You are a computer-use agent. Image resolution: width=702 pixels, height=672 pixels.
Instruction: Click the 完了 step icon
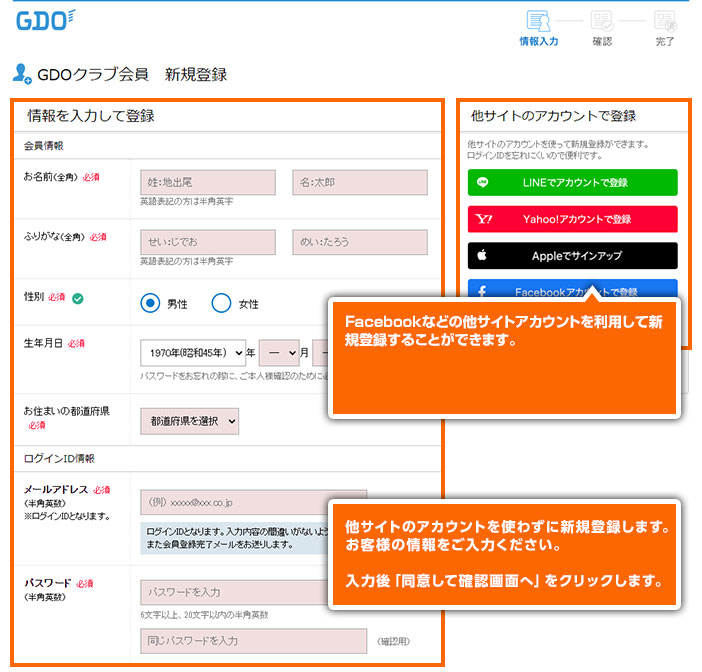click(x=665, y=21)
